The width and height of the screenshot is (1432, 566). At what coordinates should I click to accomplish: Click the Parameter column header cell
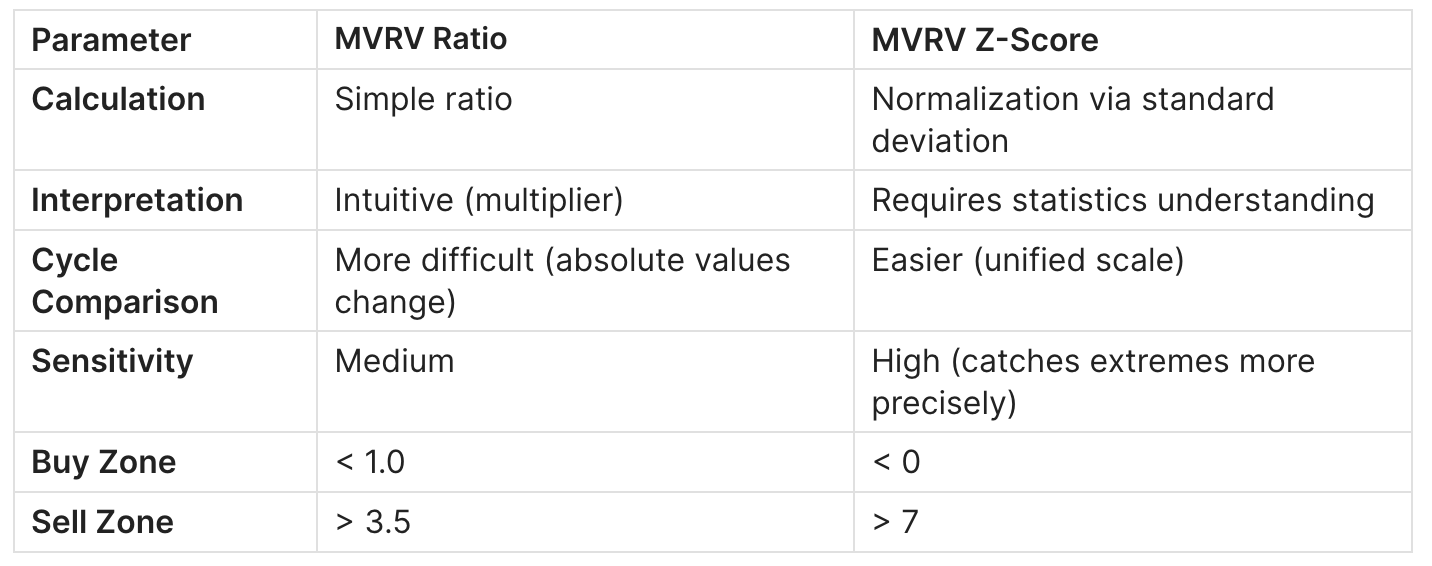pyautogui.click(x=111, y=40)
